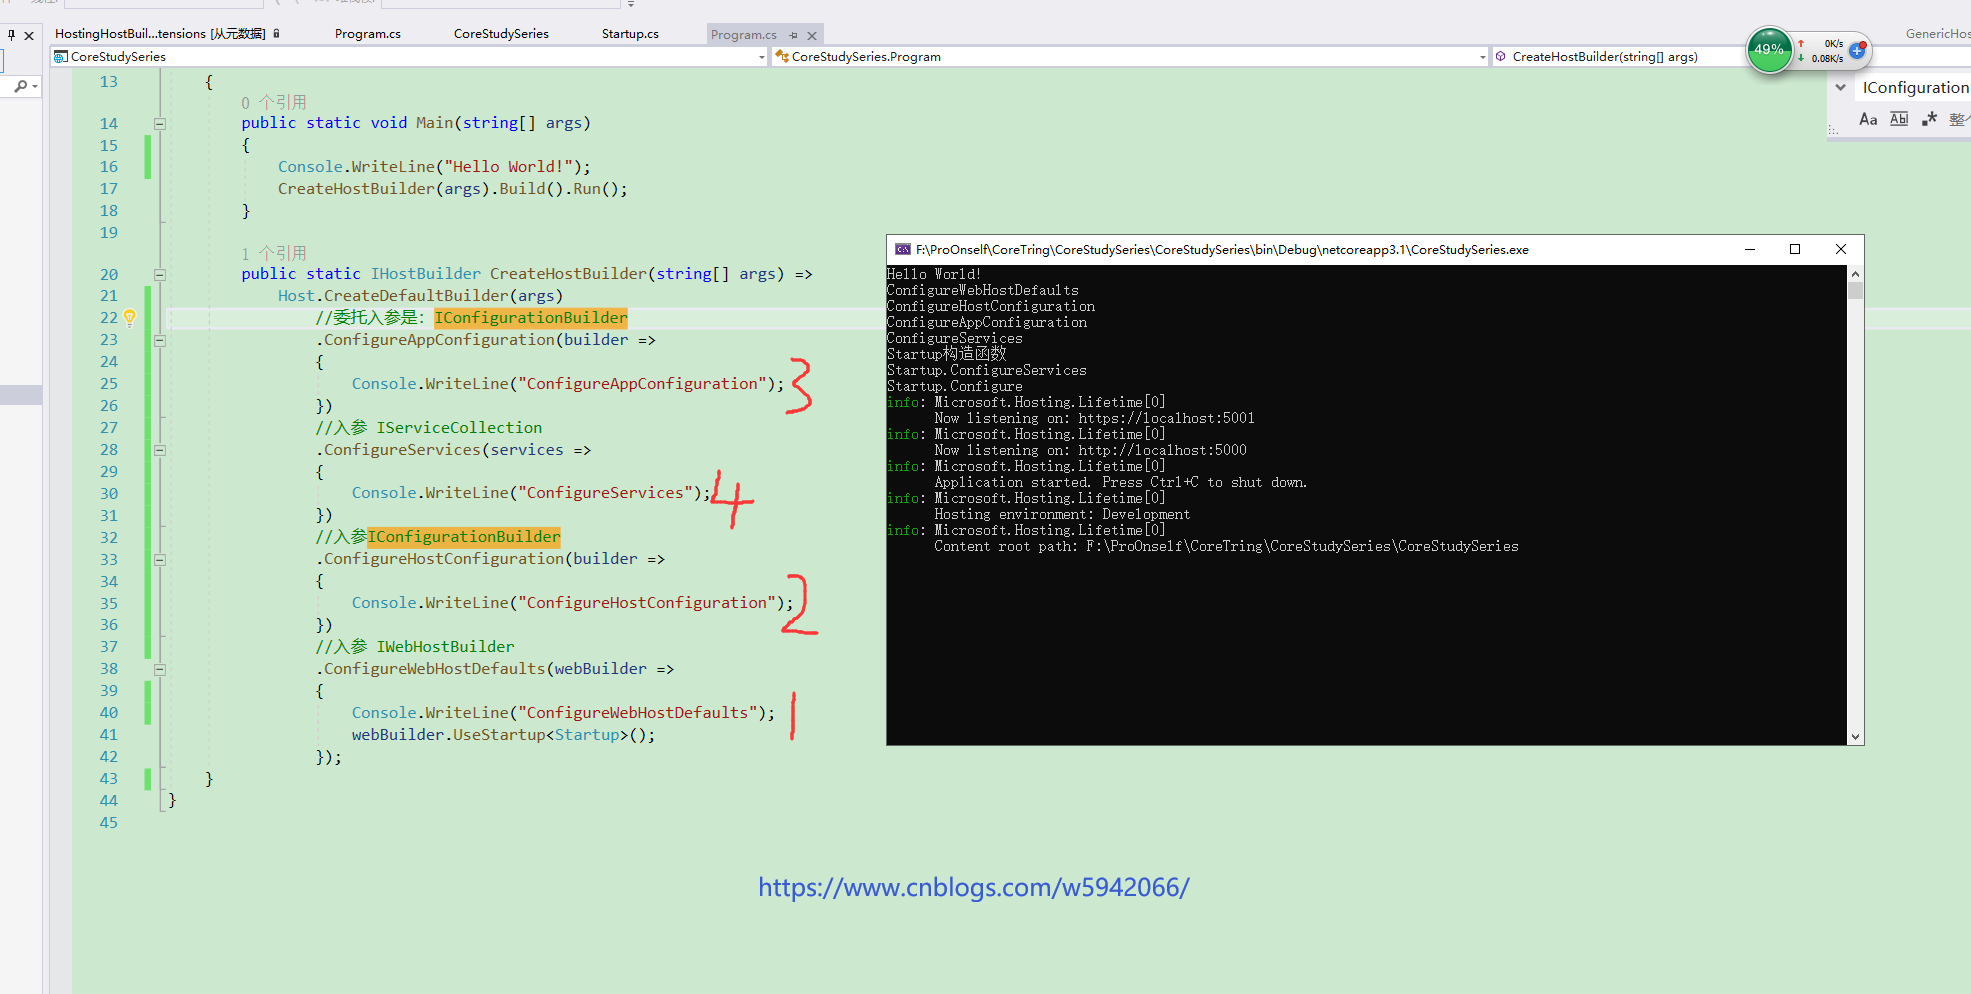Switch to the Startup.cs tab
1971x994 pixels.
click(630, 34)
